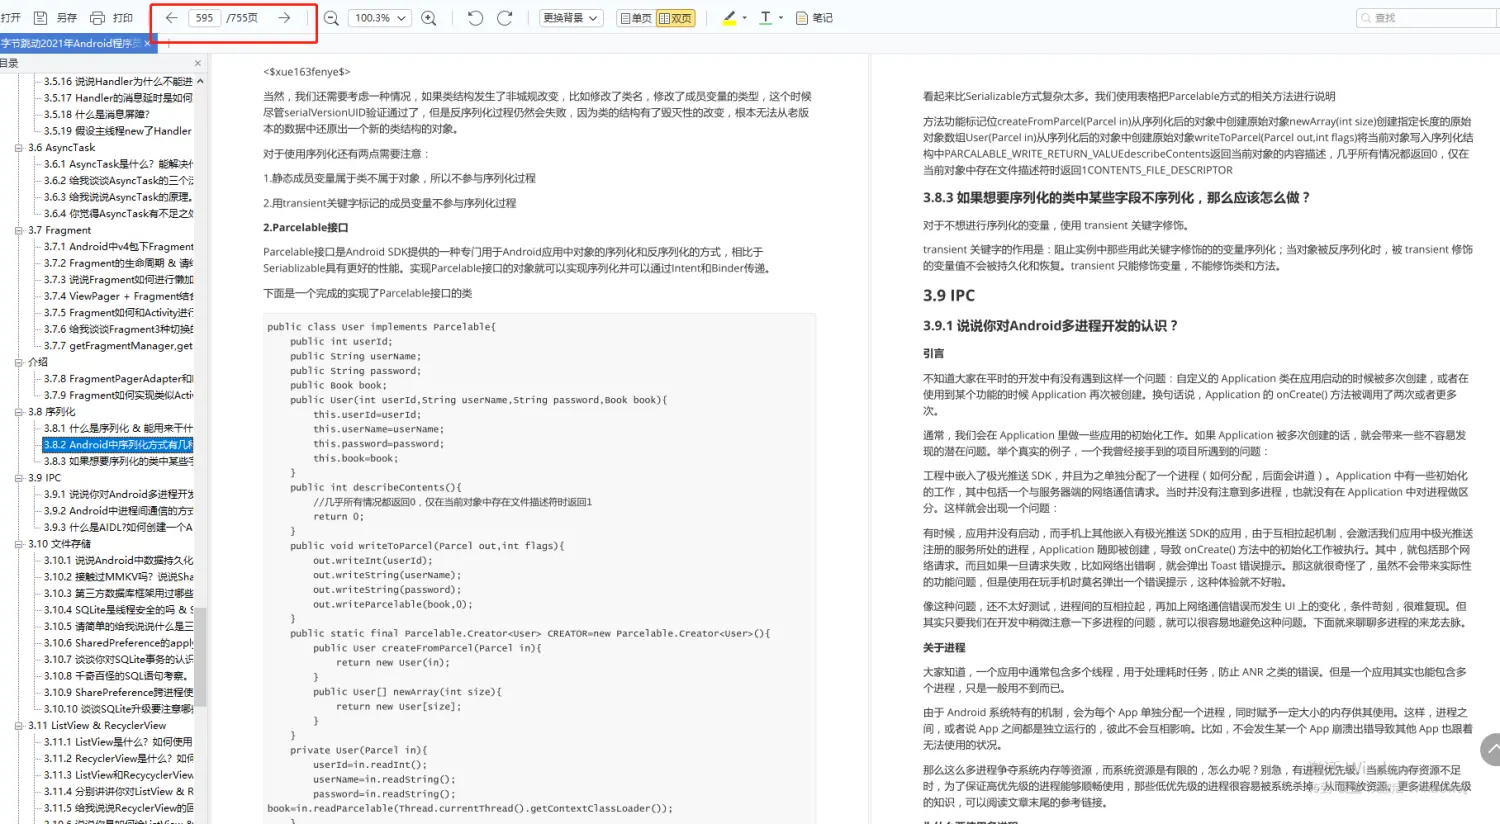This screenshot has width=1500, height=824.
Task: Open outline entry 3.10.2 接触过MMKV吗
Action: point(118,577)
